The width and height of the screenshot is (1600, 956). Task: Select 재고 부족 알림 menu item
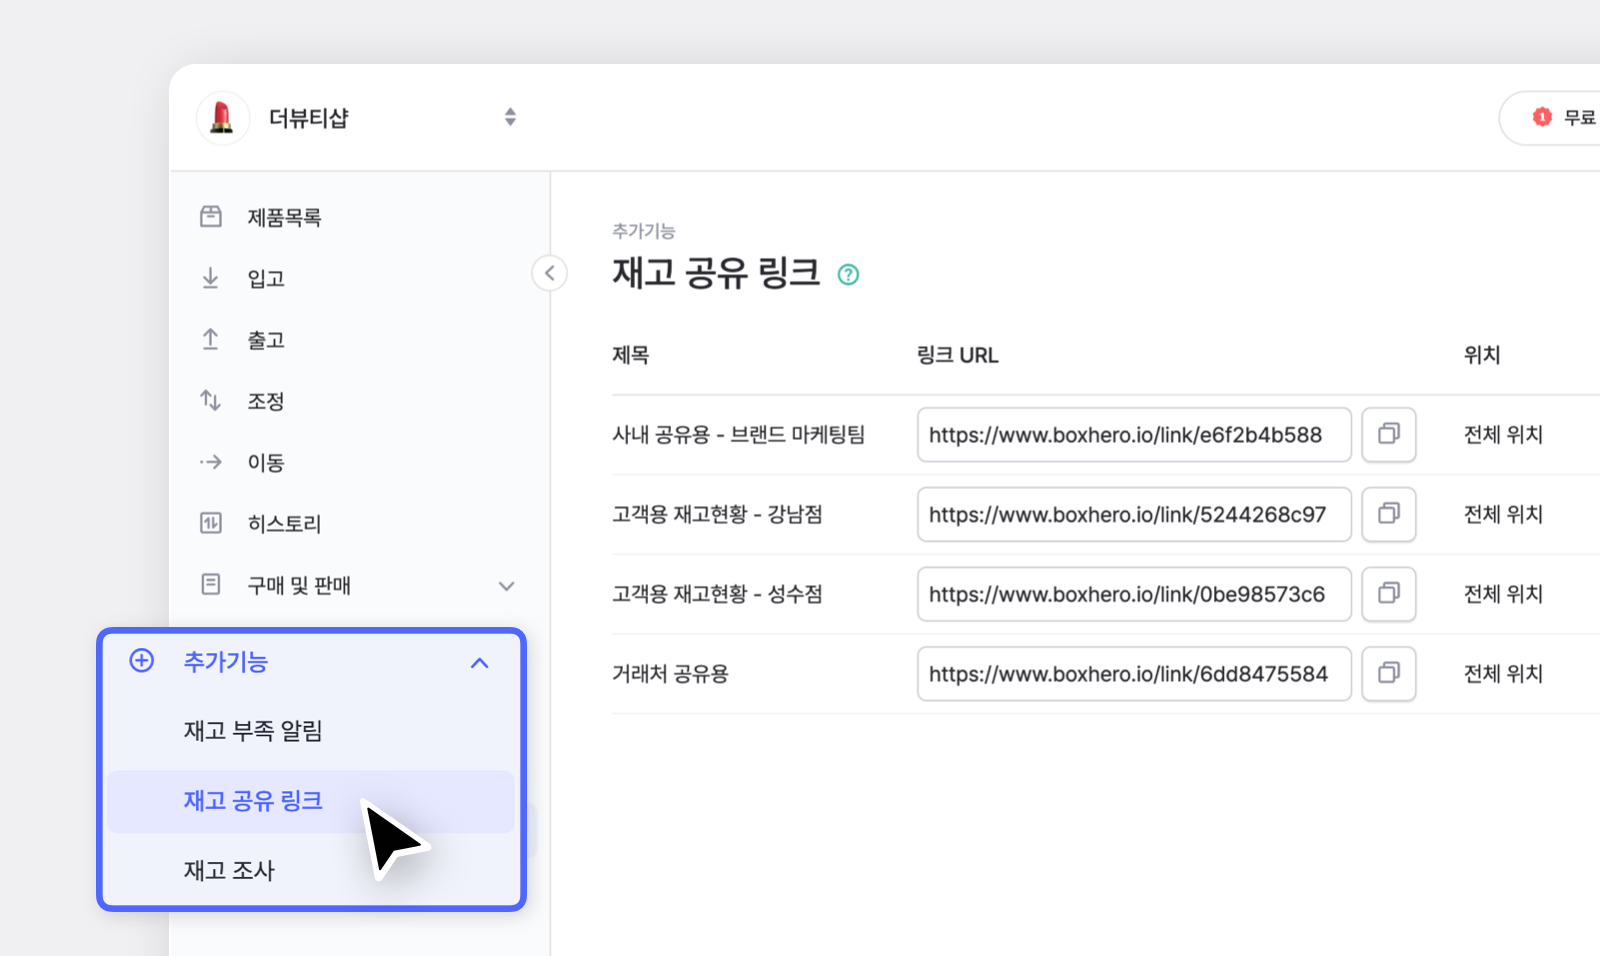[251, 731]
